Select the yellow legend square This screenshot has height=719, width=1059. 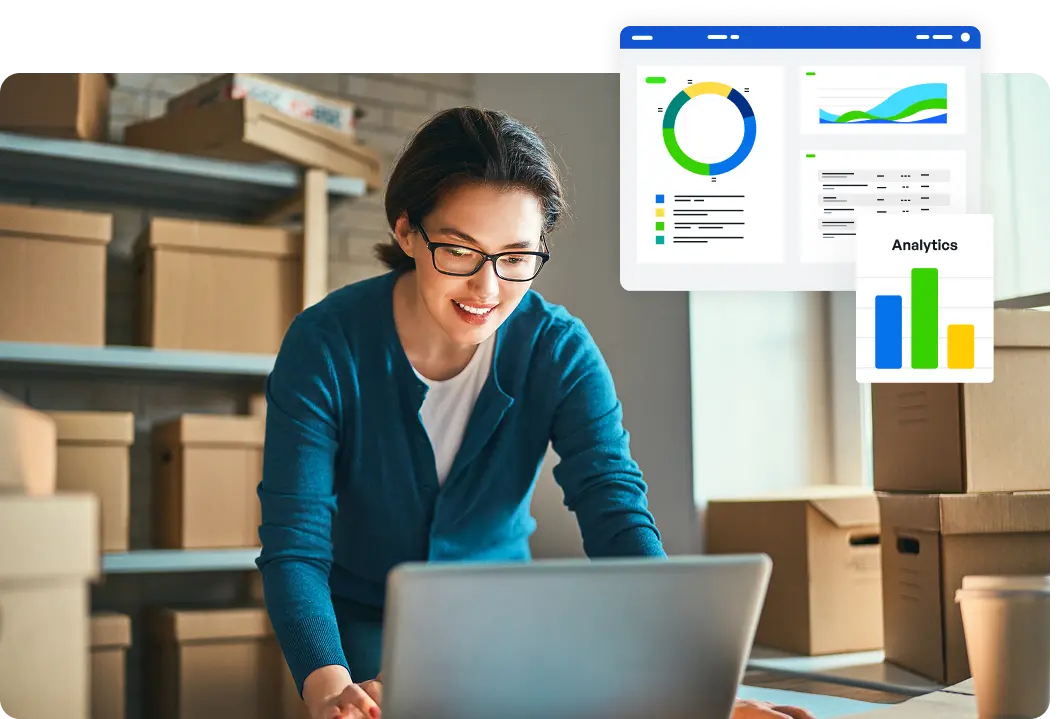[660, 212]
